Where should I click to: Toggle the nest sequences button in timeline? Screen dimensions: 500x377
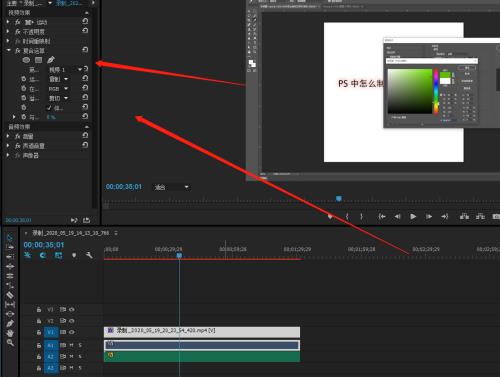coord(28,255)
